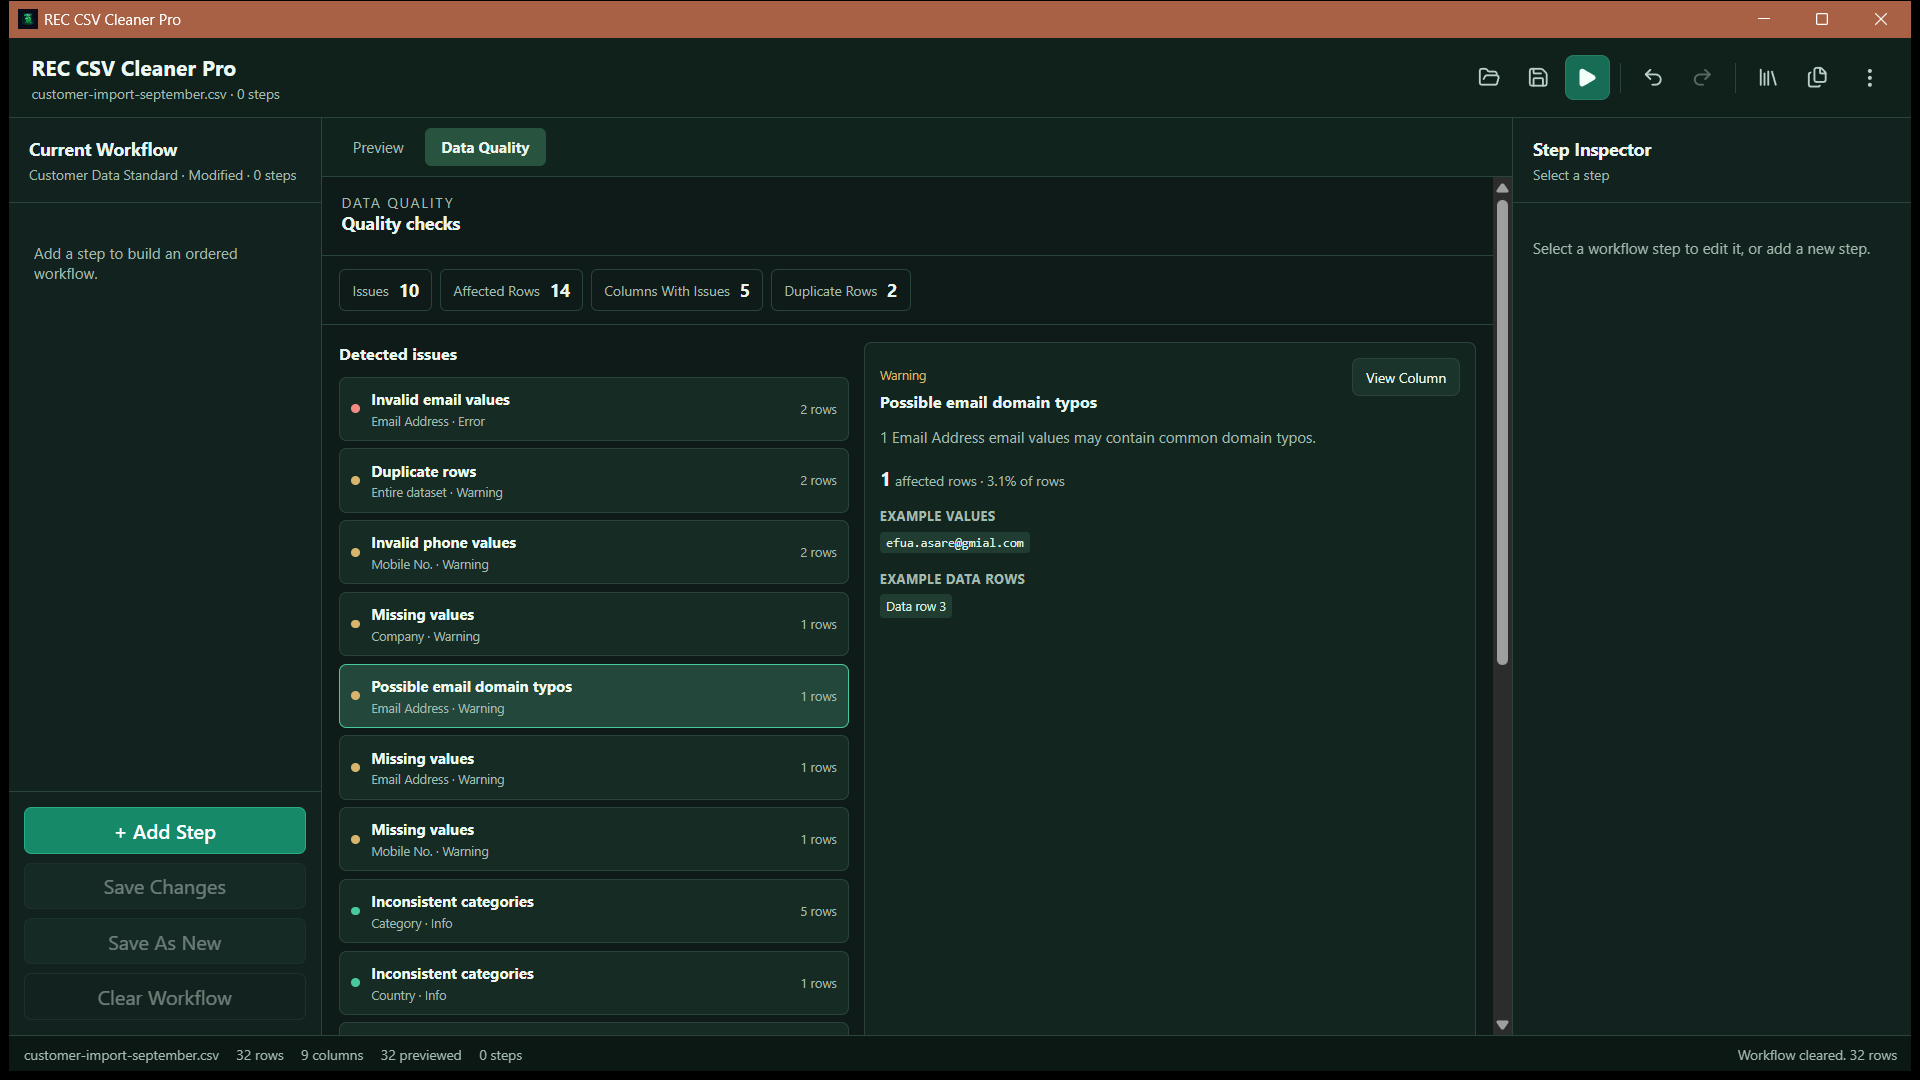Viewport: 1920px width, 1080px height.
Task: Click Save As New button
Action: [x=165, y=943]
